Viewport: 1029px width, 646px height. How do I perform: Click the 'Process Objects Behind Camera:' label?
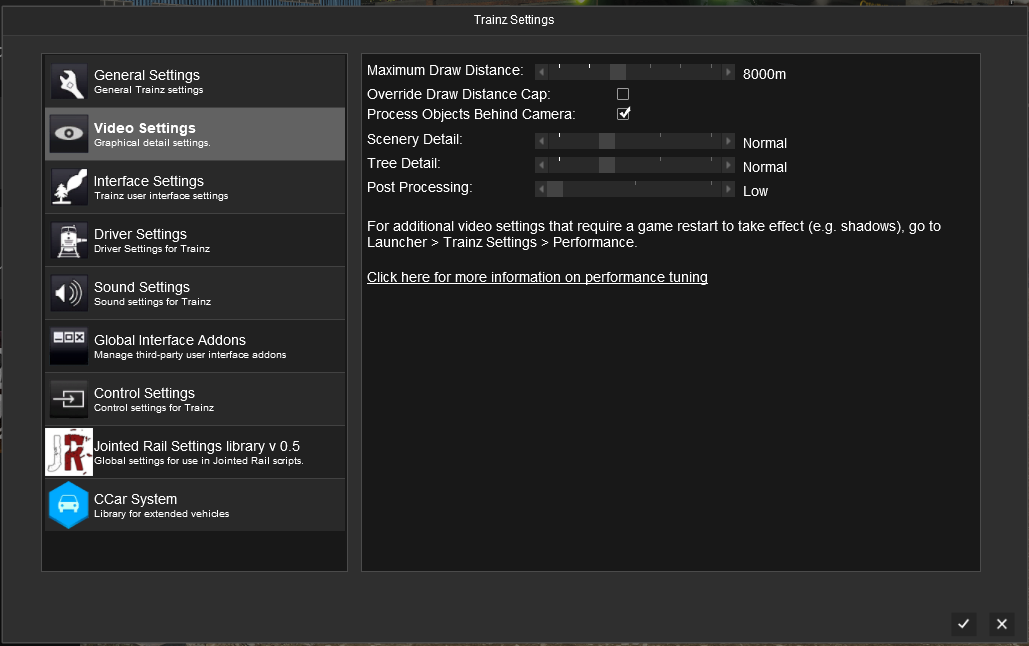pos(471,114)
